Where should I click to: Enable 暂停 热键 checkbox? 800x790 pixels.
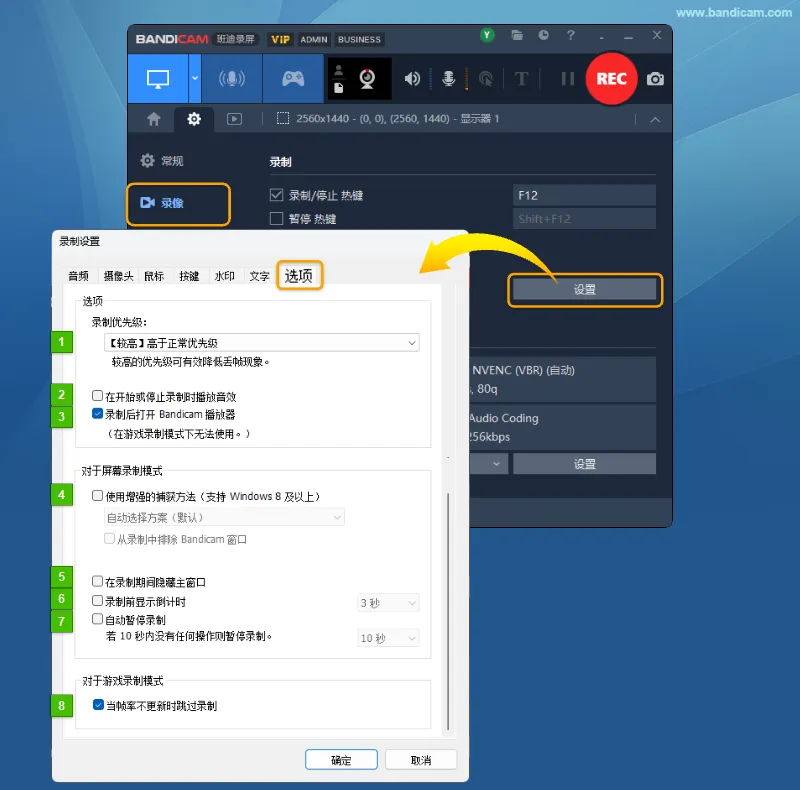(x=276, y=219)
